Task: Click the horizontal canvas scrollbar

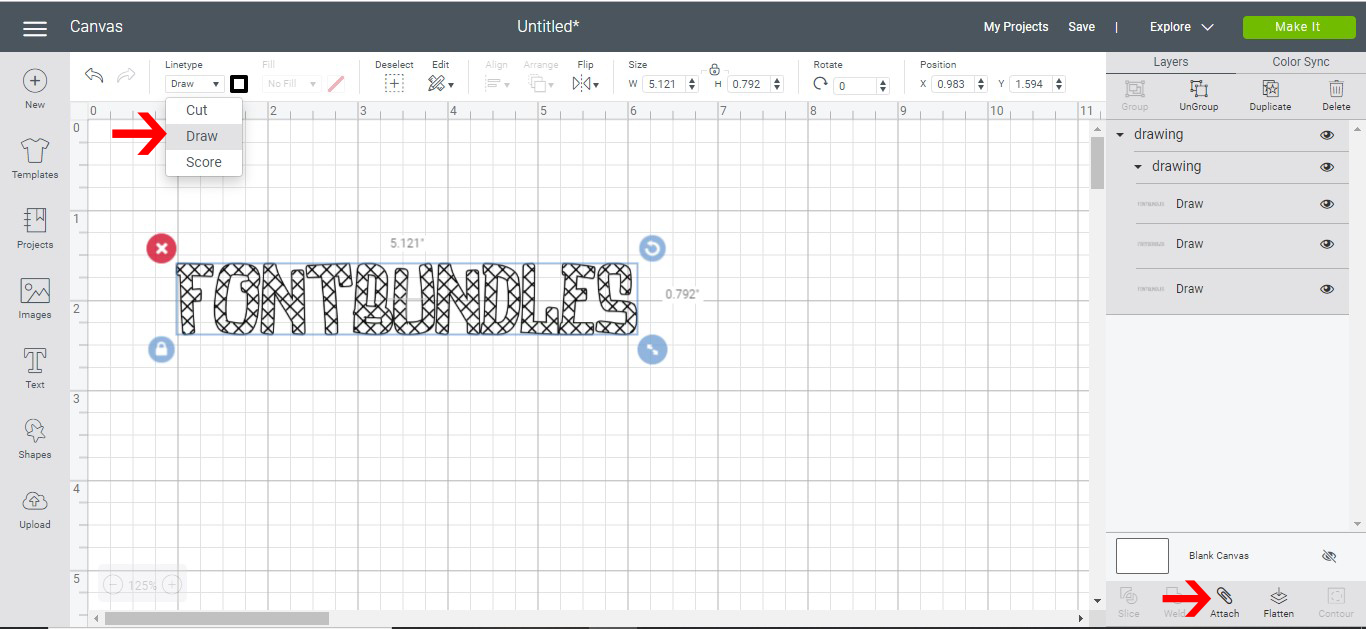Action: tap(217, 619)
